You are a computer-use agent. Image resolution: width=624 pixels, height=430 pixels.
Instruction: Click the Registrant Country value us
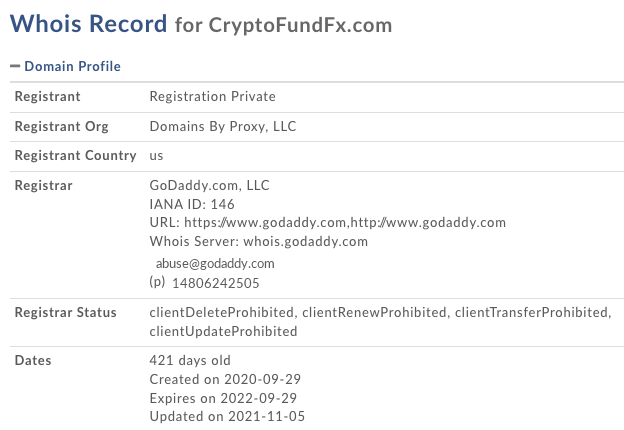pyautogui.click(x=156, y=156)
